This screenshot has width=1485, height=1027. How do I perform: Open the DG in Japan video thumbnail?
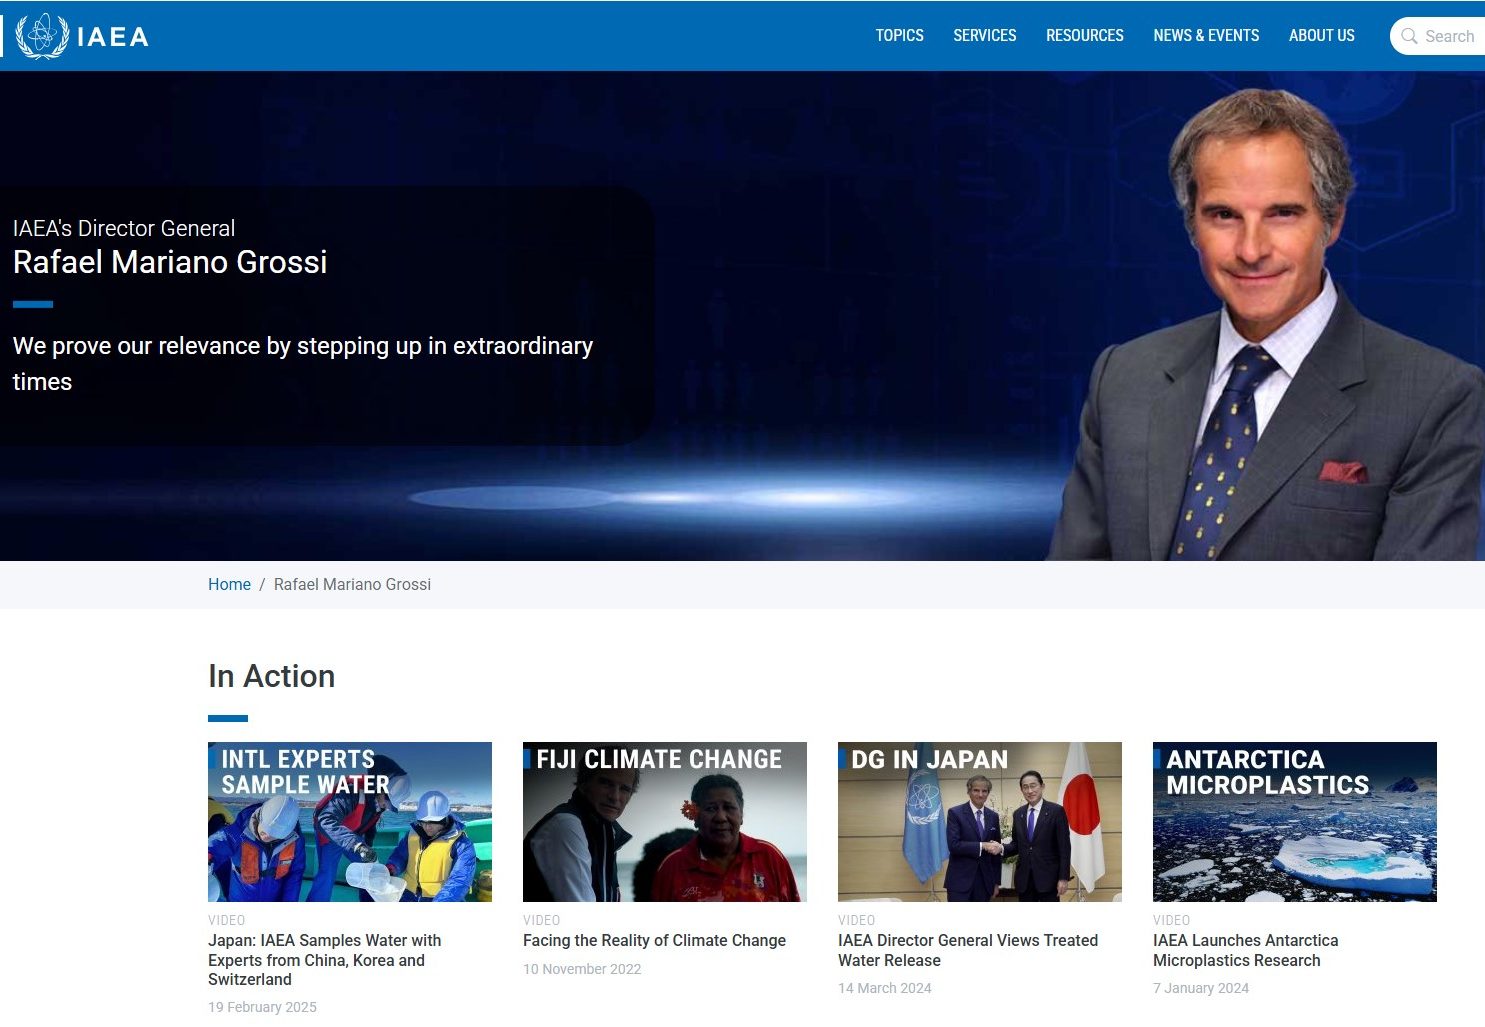tap(979, 822)
